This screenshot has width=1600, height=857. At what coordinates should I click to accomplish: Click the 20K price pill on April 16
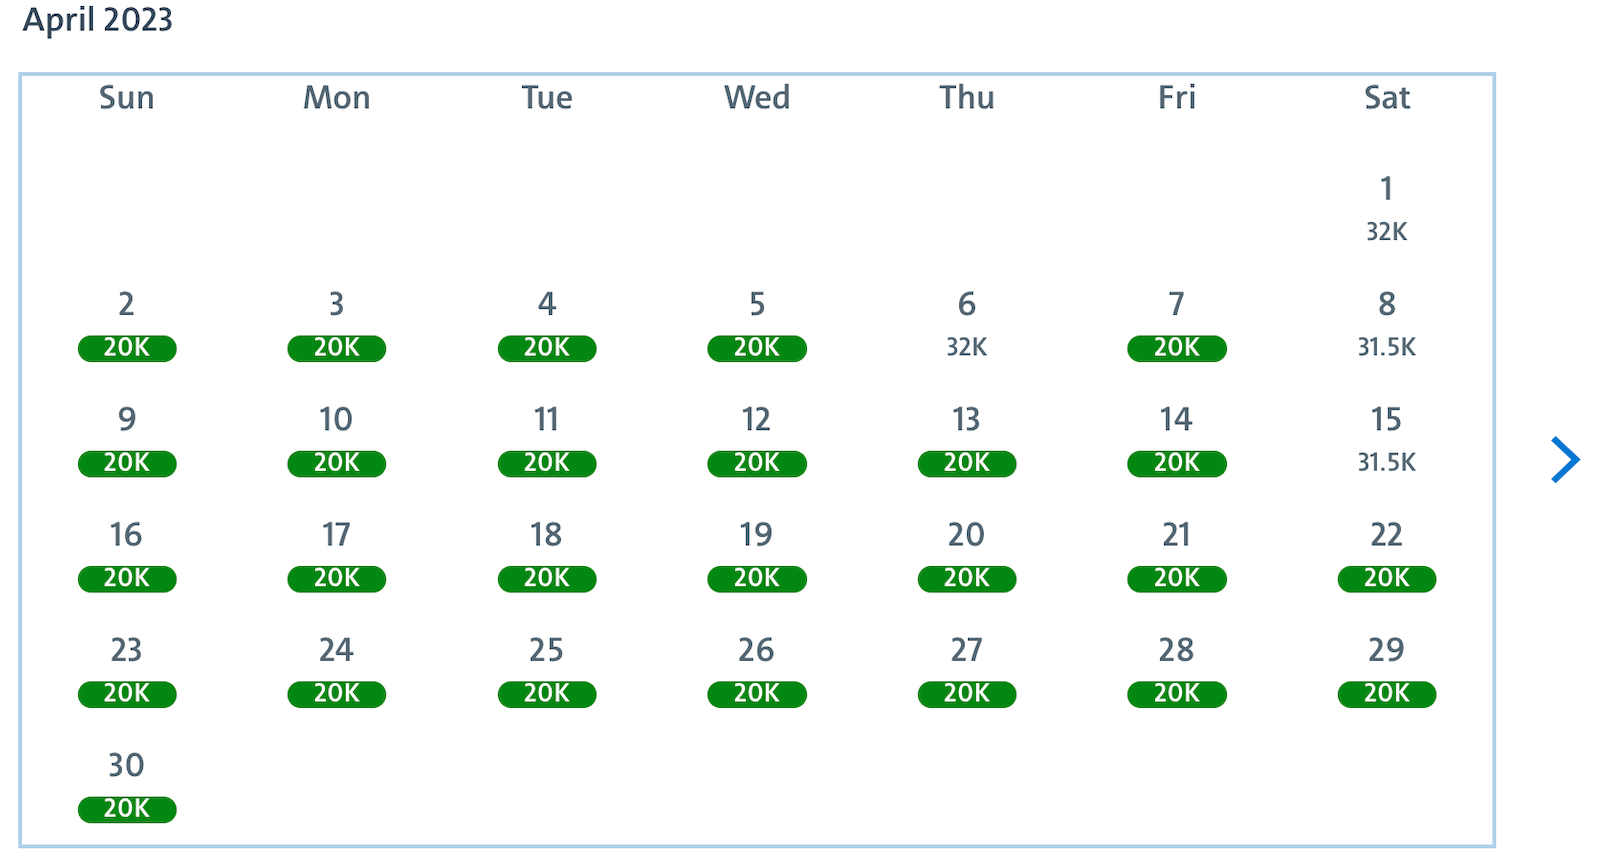(x=126, y=578)
